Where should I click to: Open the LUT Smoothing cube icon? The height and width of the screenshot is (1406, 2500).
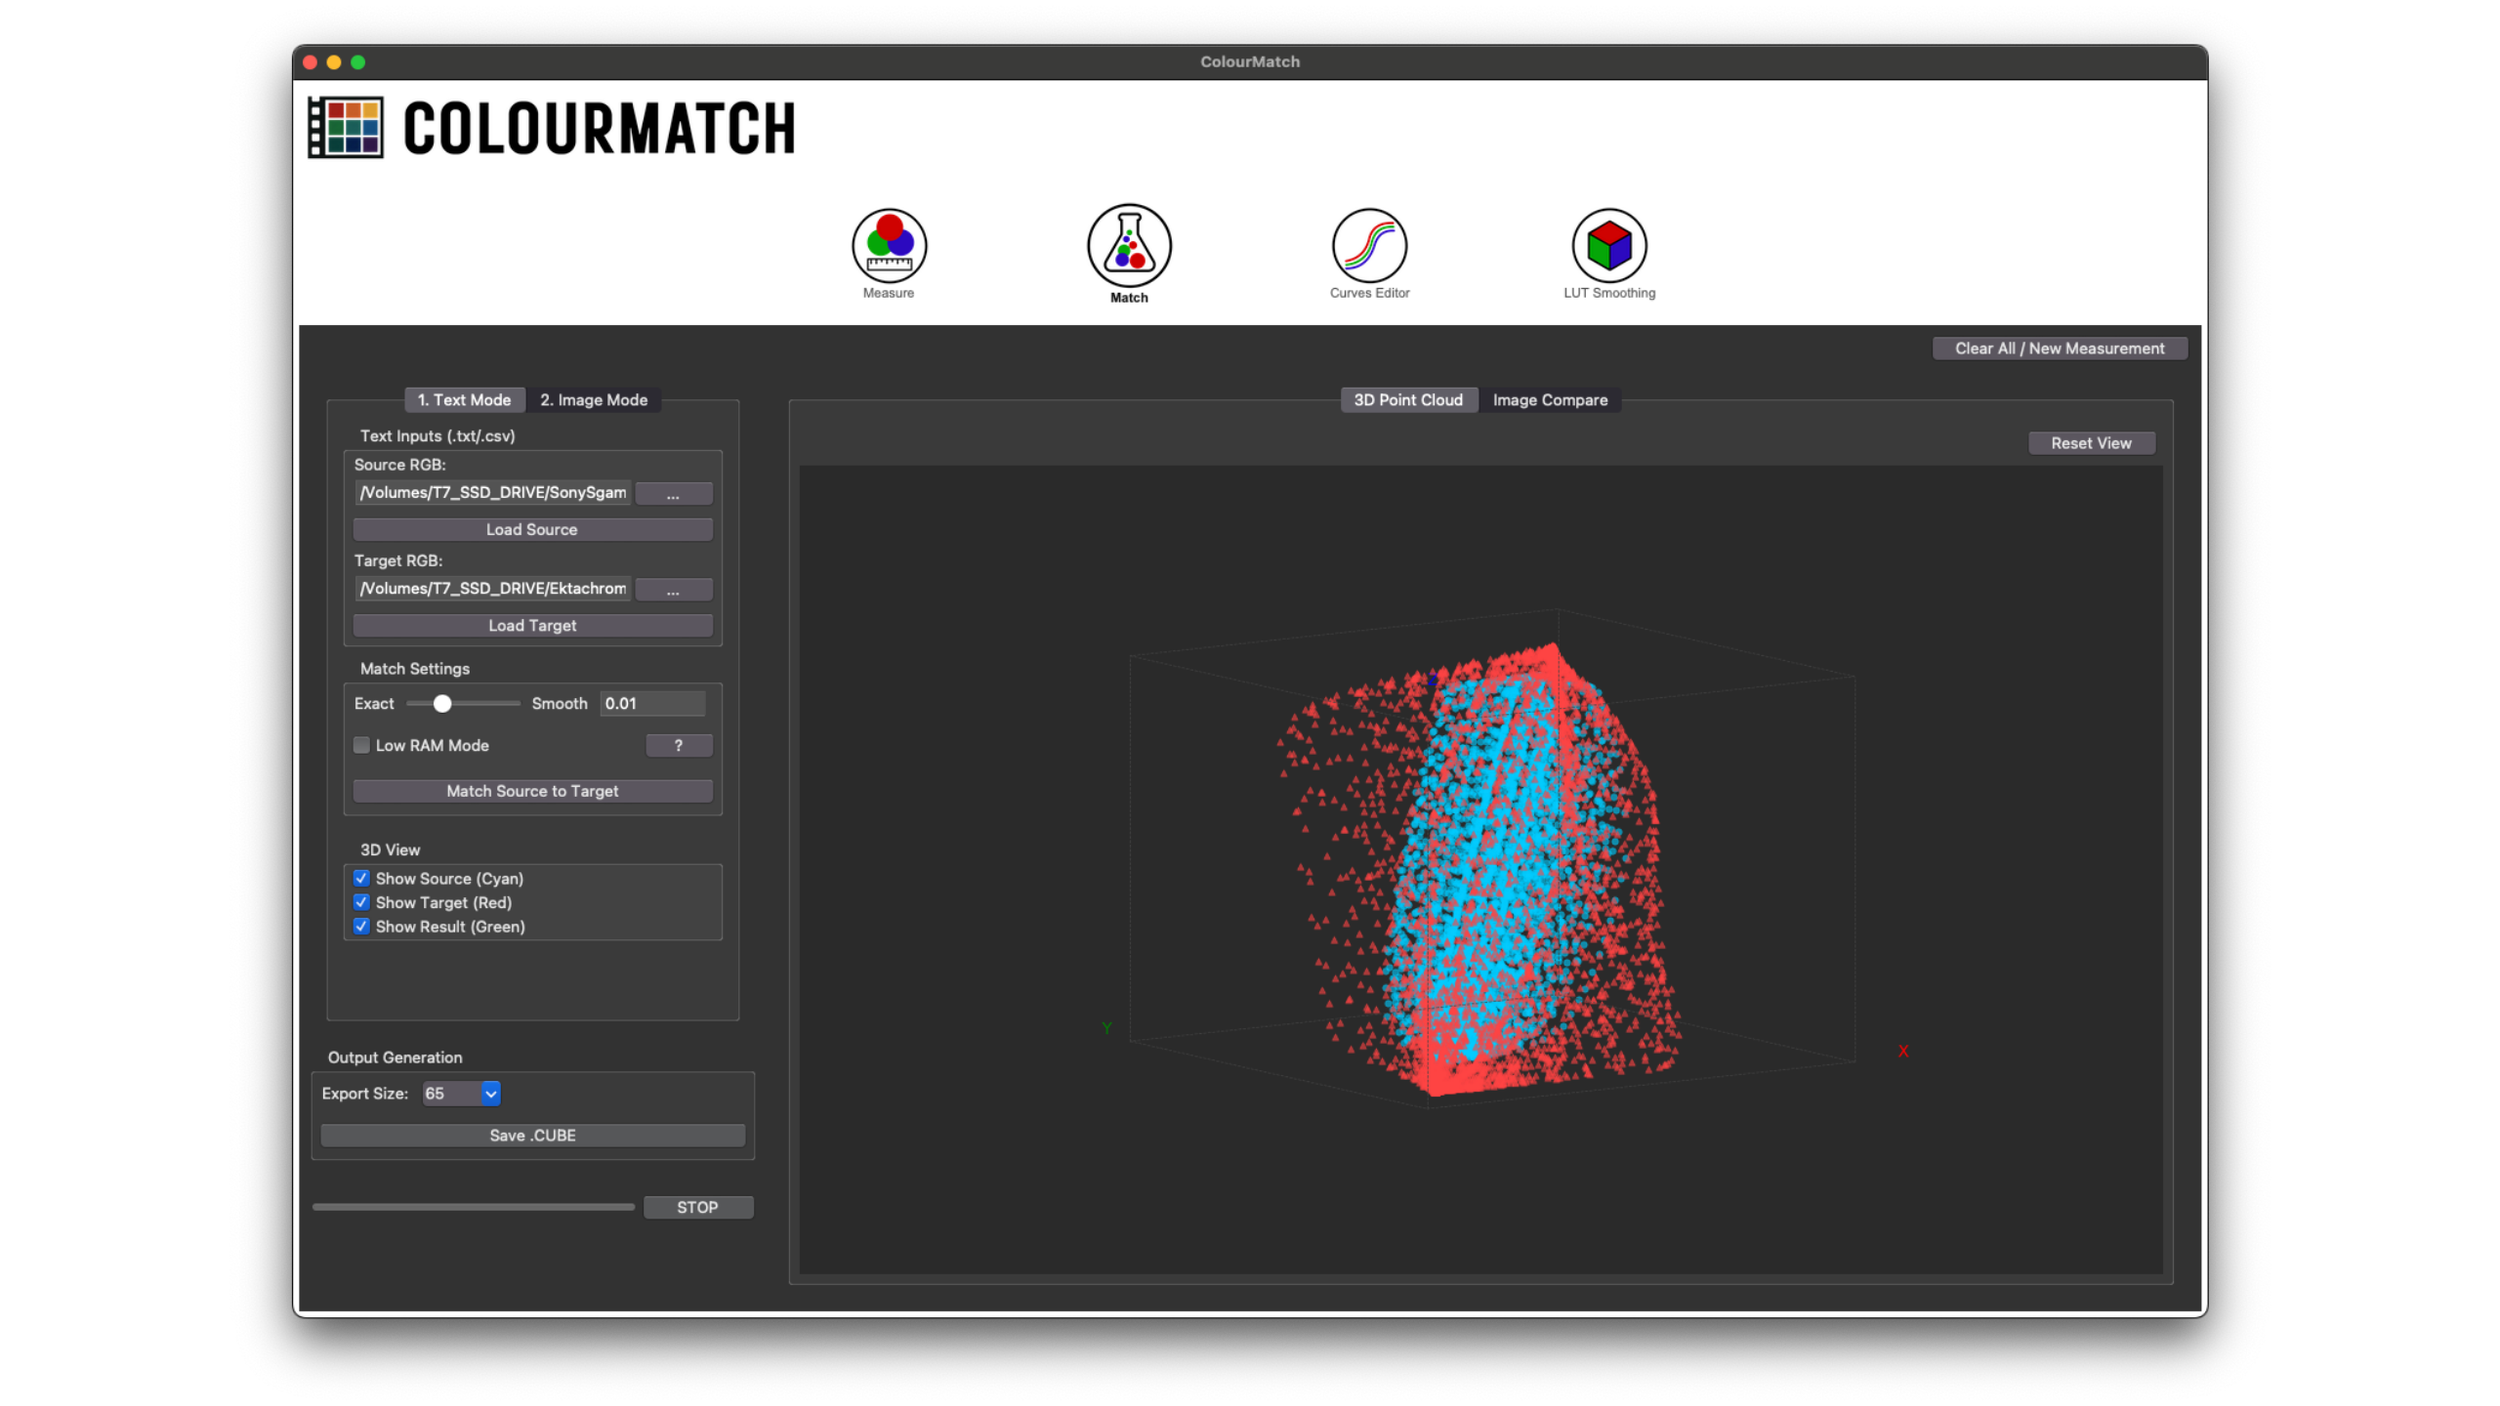1609,246
